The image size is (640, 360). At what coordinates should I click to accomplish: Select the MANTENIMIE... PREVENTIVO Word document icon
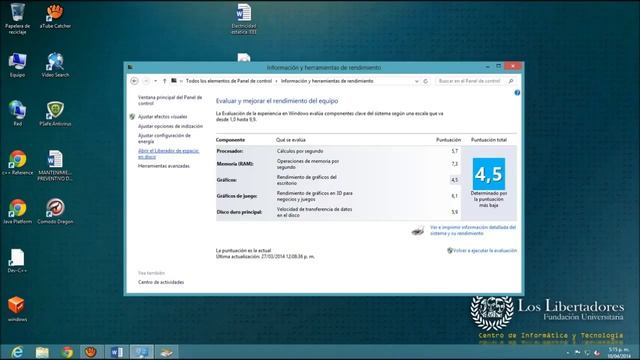[x=55, y=165]
